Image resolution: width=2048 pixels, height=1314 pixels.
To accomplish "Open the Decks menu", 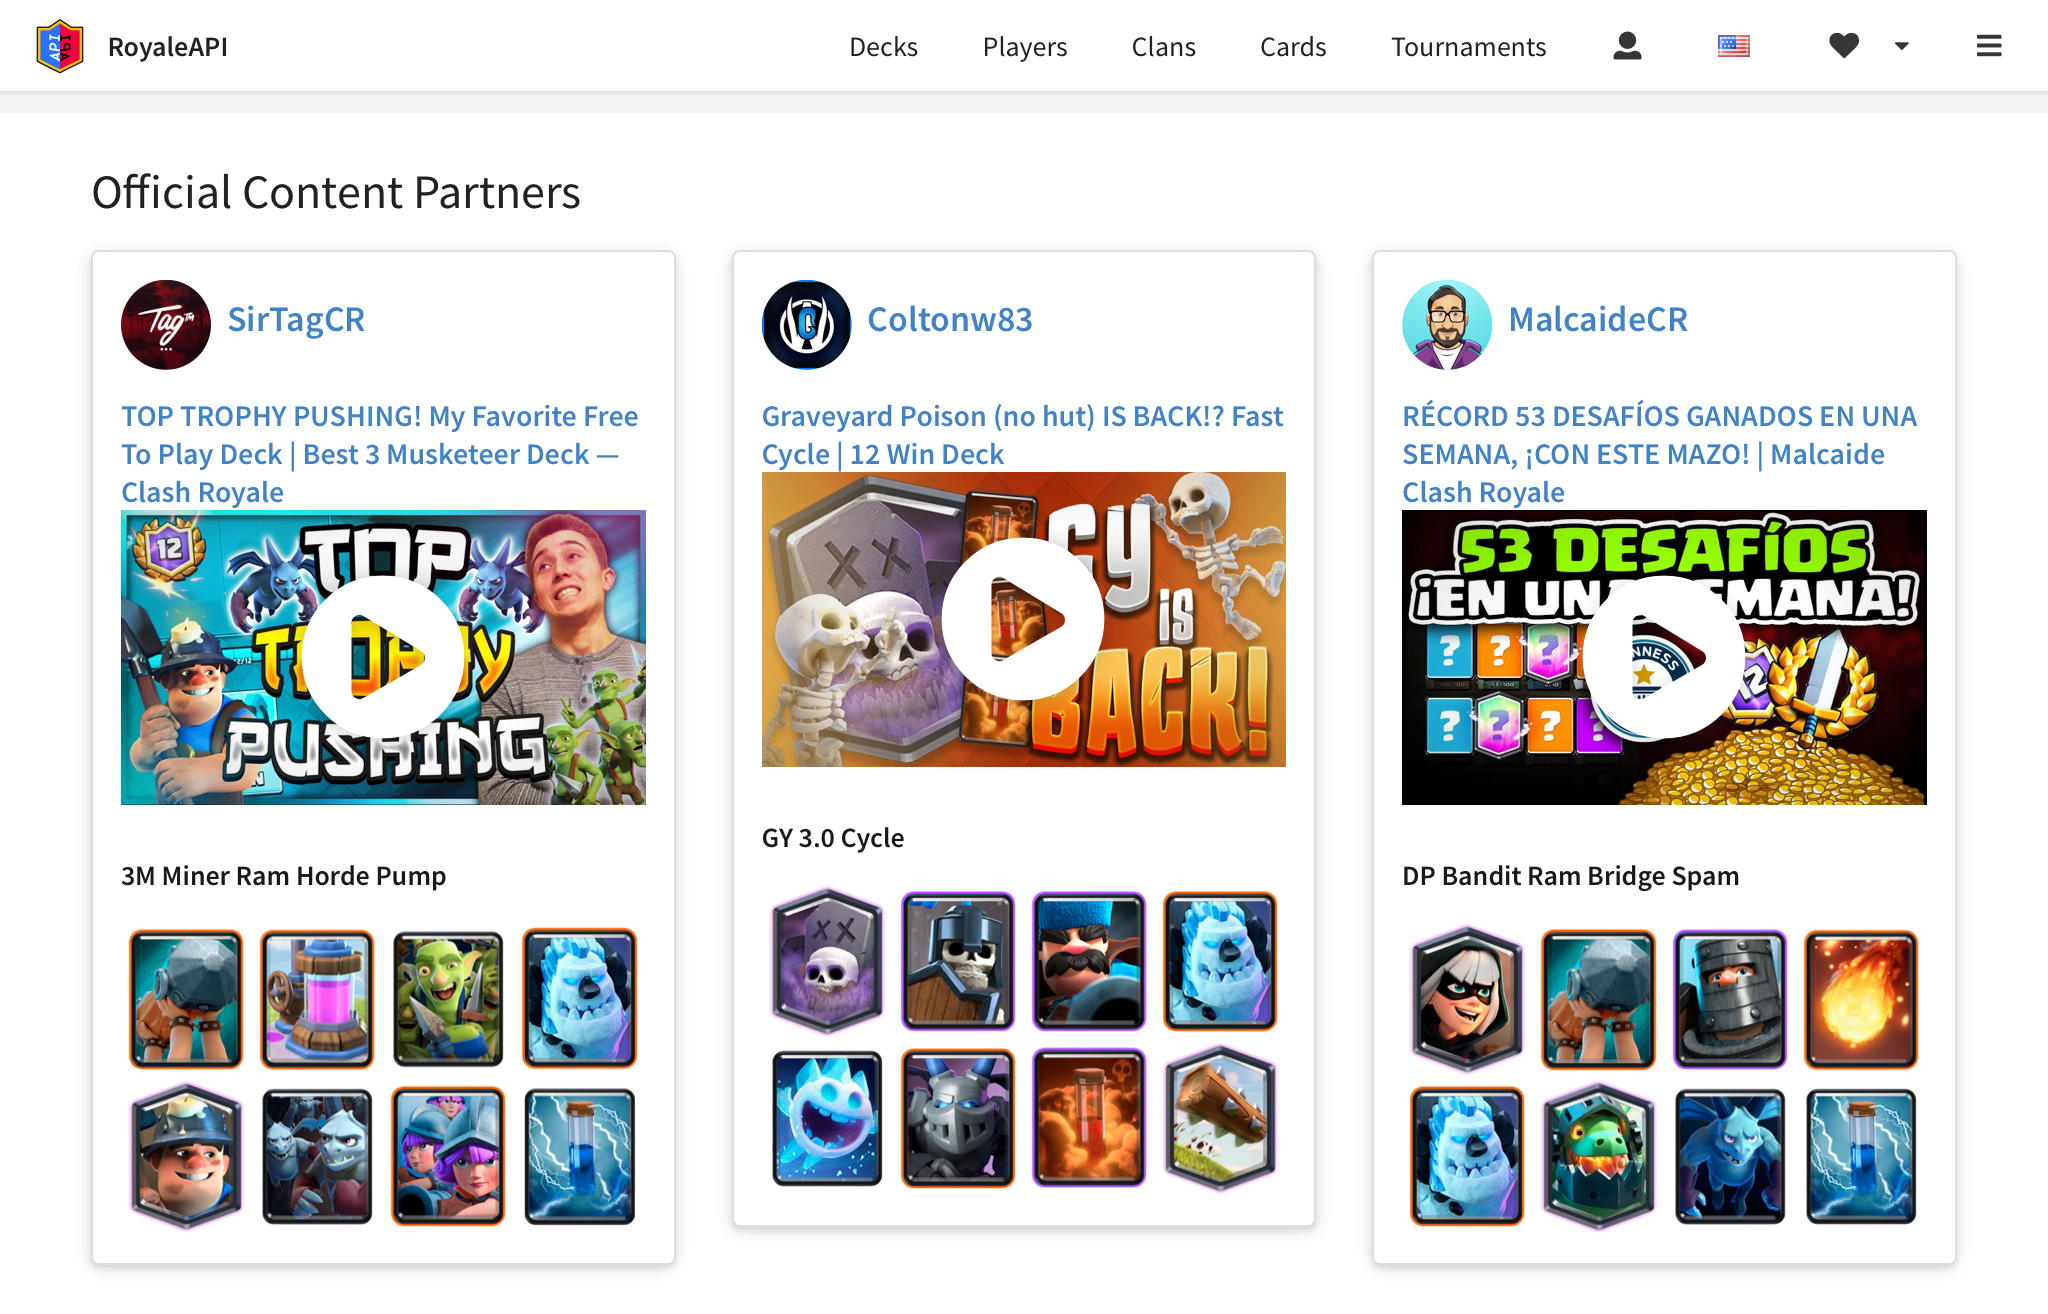I will [x=883, y=47].
